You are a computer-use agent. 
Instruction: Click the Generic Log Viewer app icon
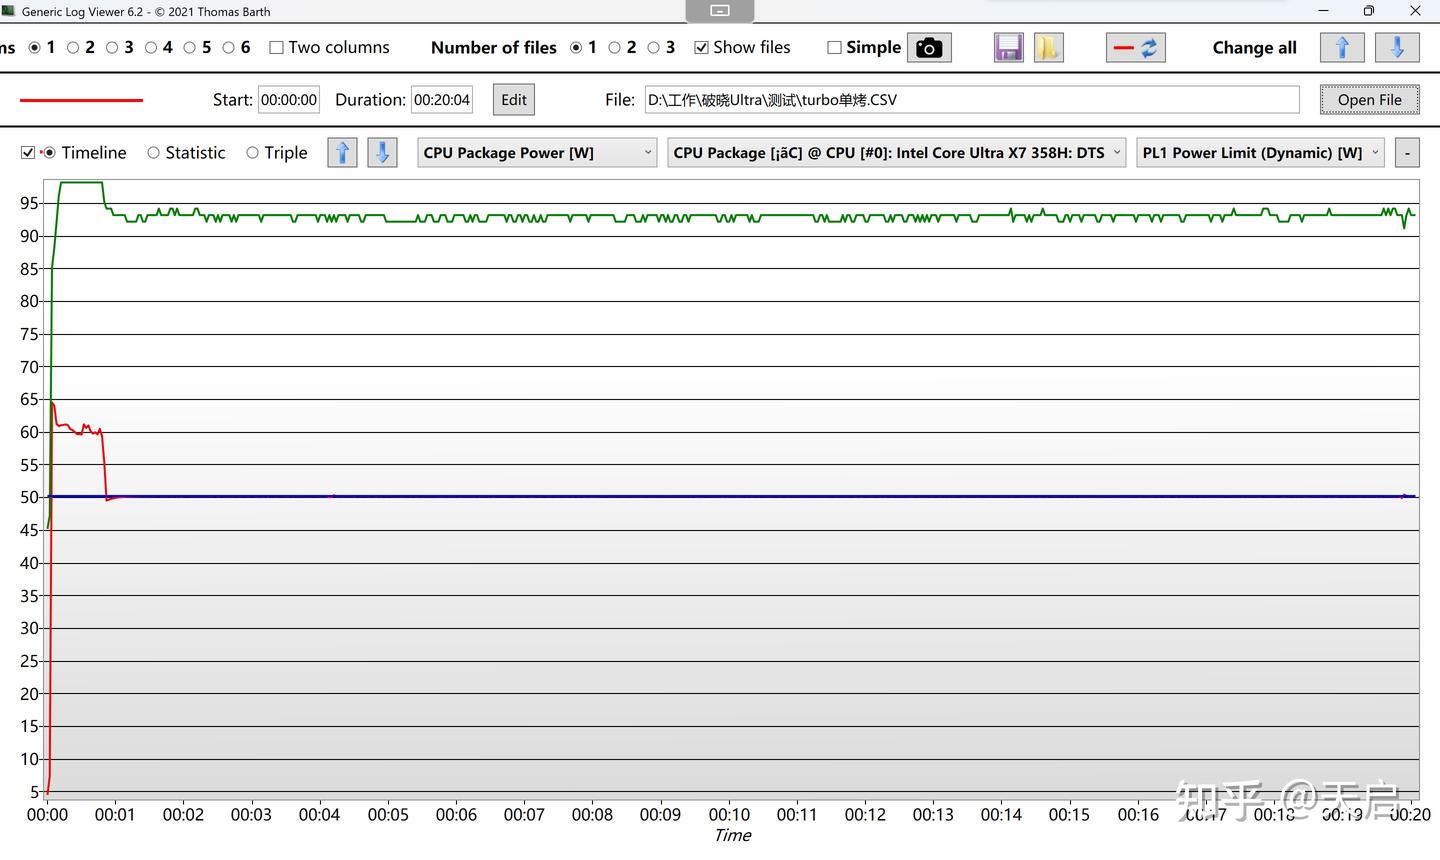coord(8,11)
